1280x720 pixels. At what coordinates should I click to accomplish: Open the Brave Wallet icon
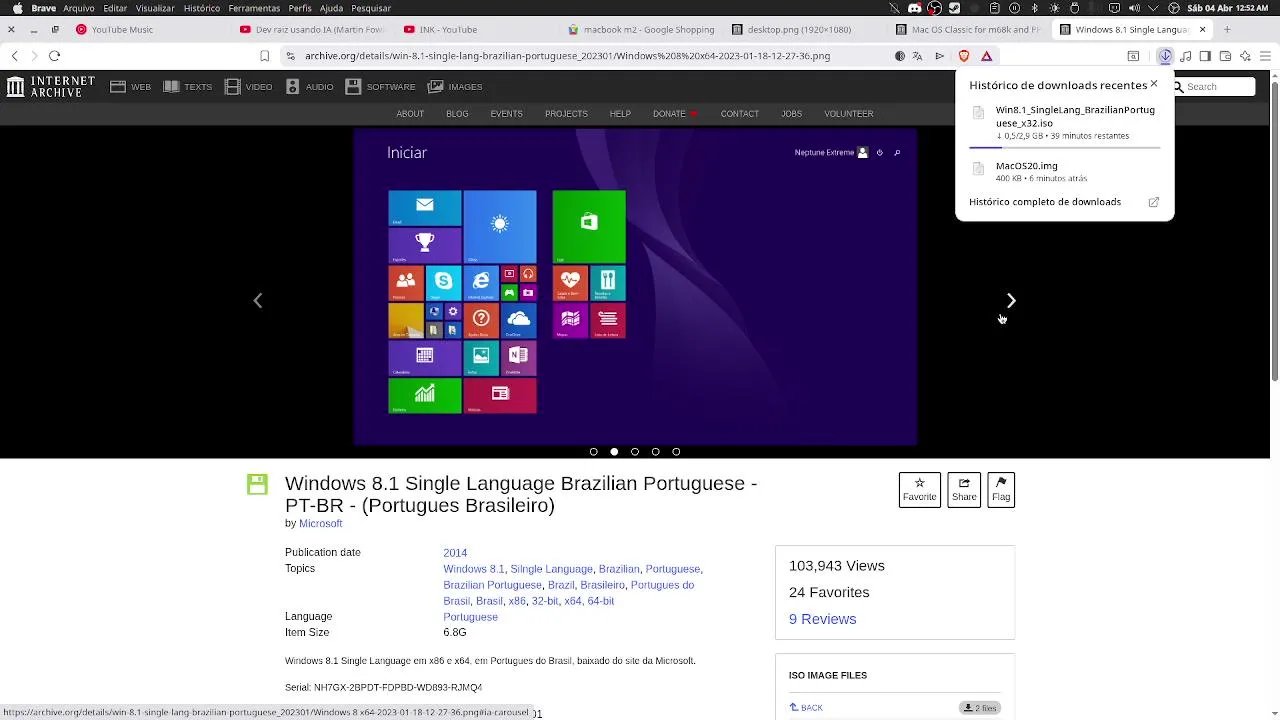[1225, 56]
